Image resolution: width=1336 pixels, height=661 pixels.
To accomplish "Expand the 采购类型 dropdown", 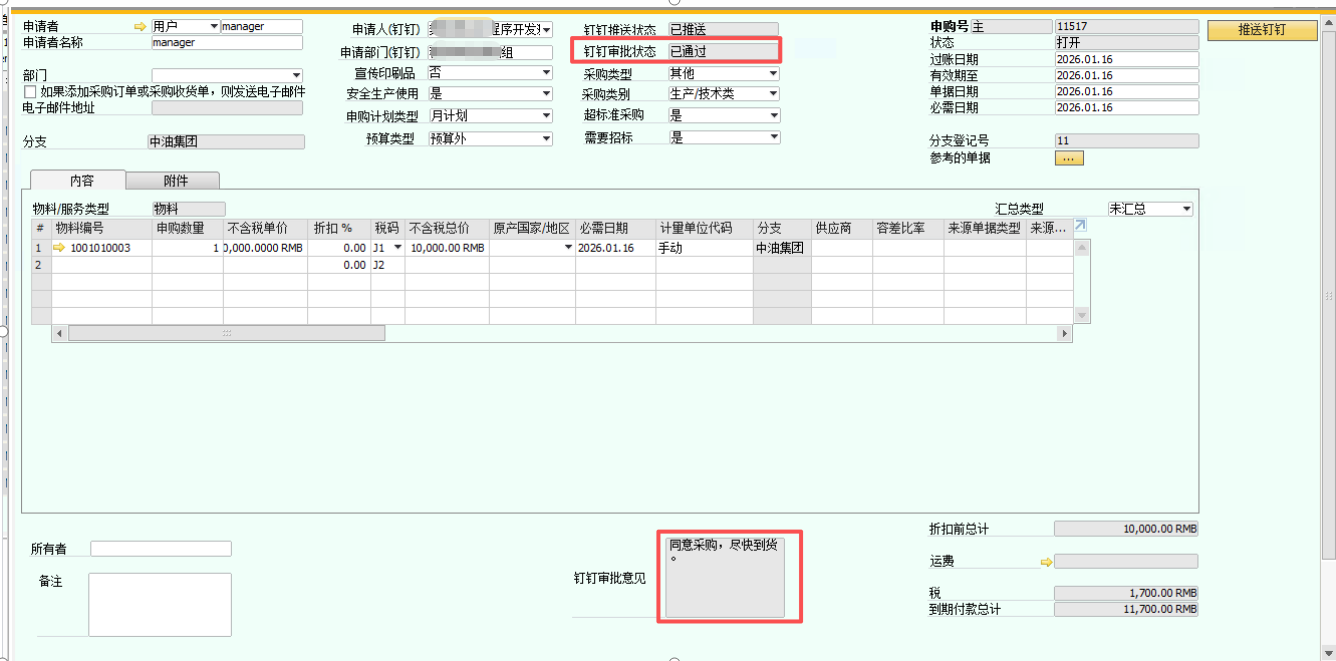I will tap(773, 74).
